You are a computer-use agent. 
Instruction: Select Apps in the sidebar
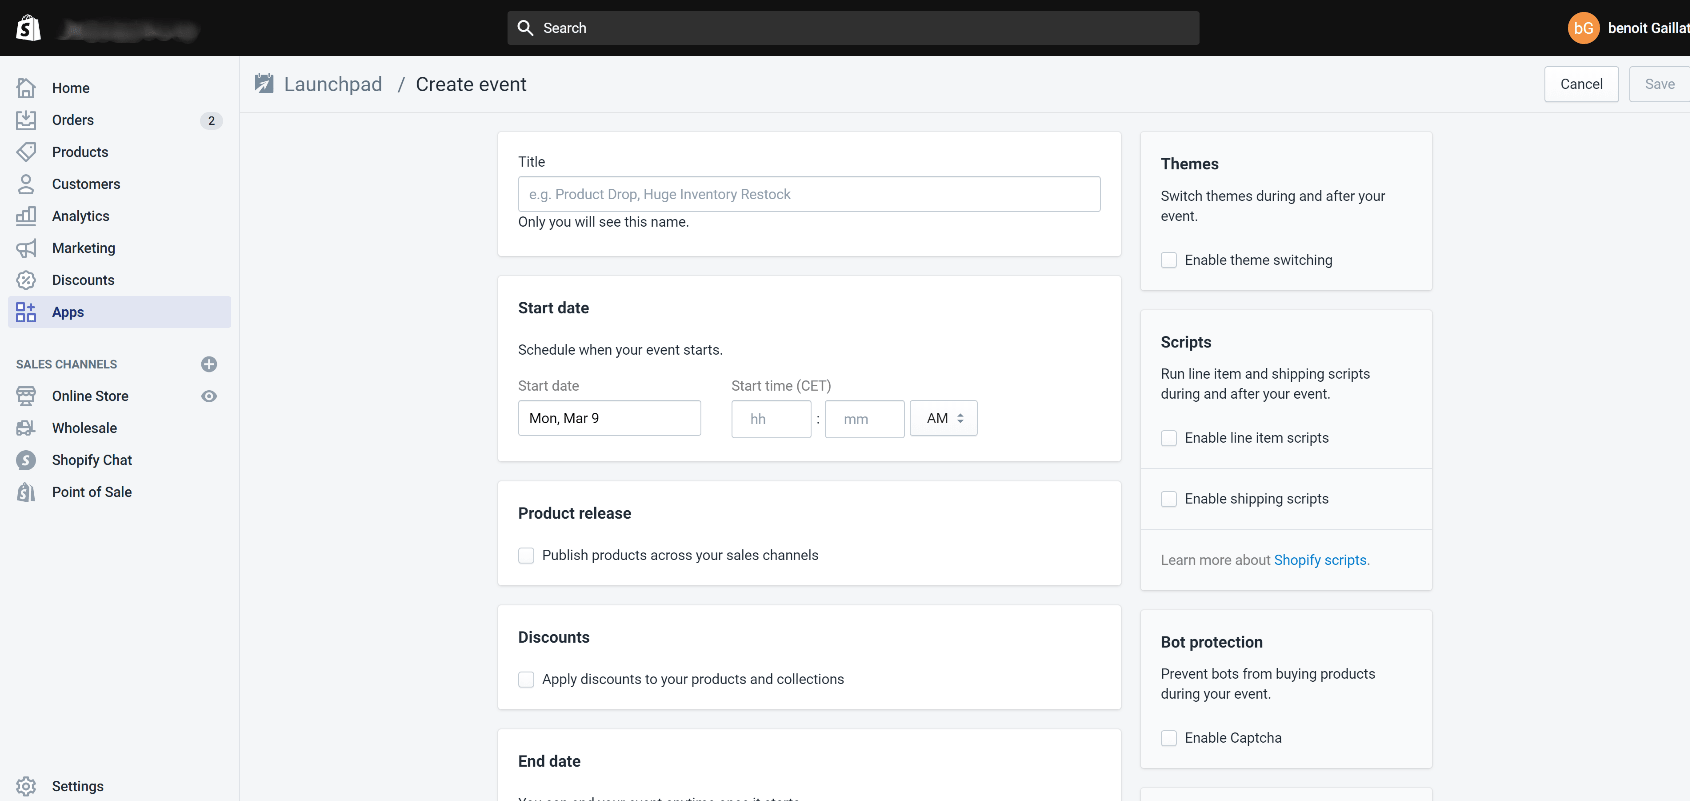(x=119, y=312)
